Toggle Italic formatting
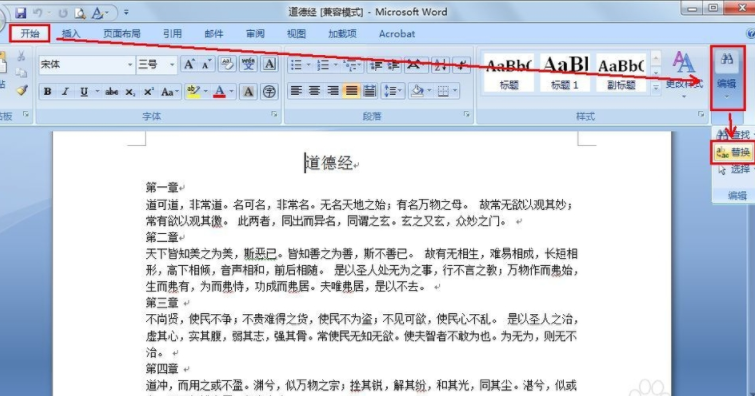The width and height of the screenshot is (755, 396). click(x=65, y=92)
